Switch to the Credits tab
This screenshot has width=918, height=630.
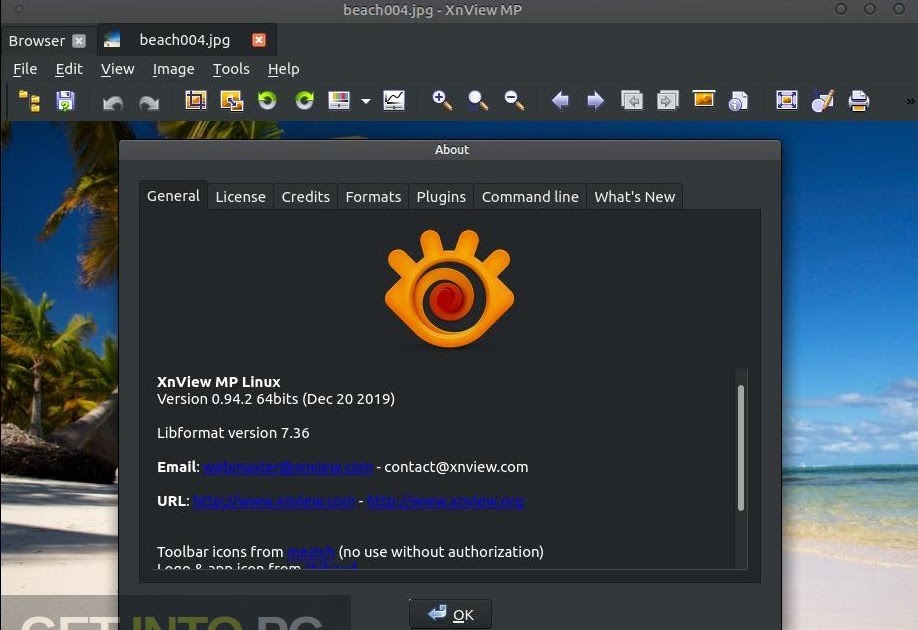306,197
